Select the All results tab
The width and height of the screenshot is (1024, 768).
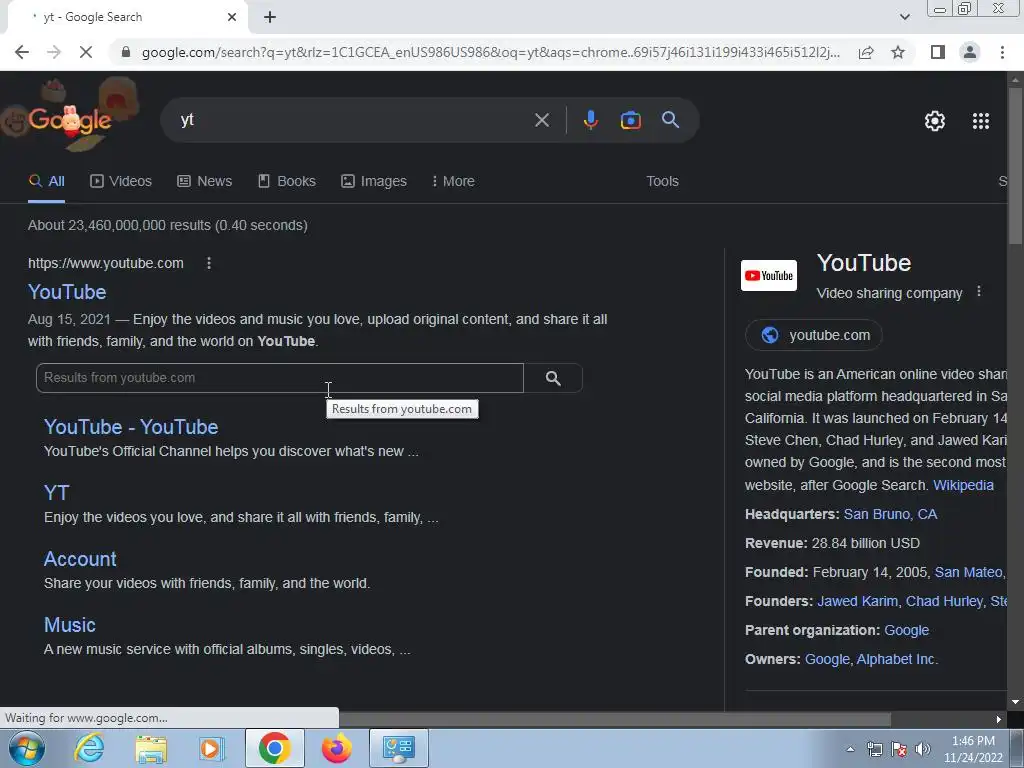click(x=46, y=181)
